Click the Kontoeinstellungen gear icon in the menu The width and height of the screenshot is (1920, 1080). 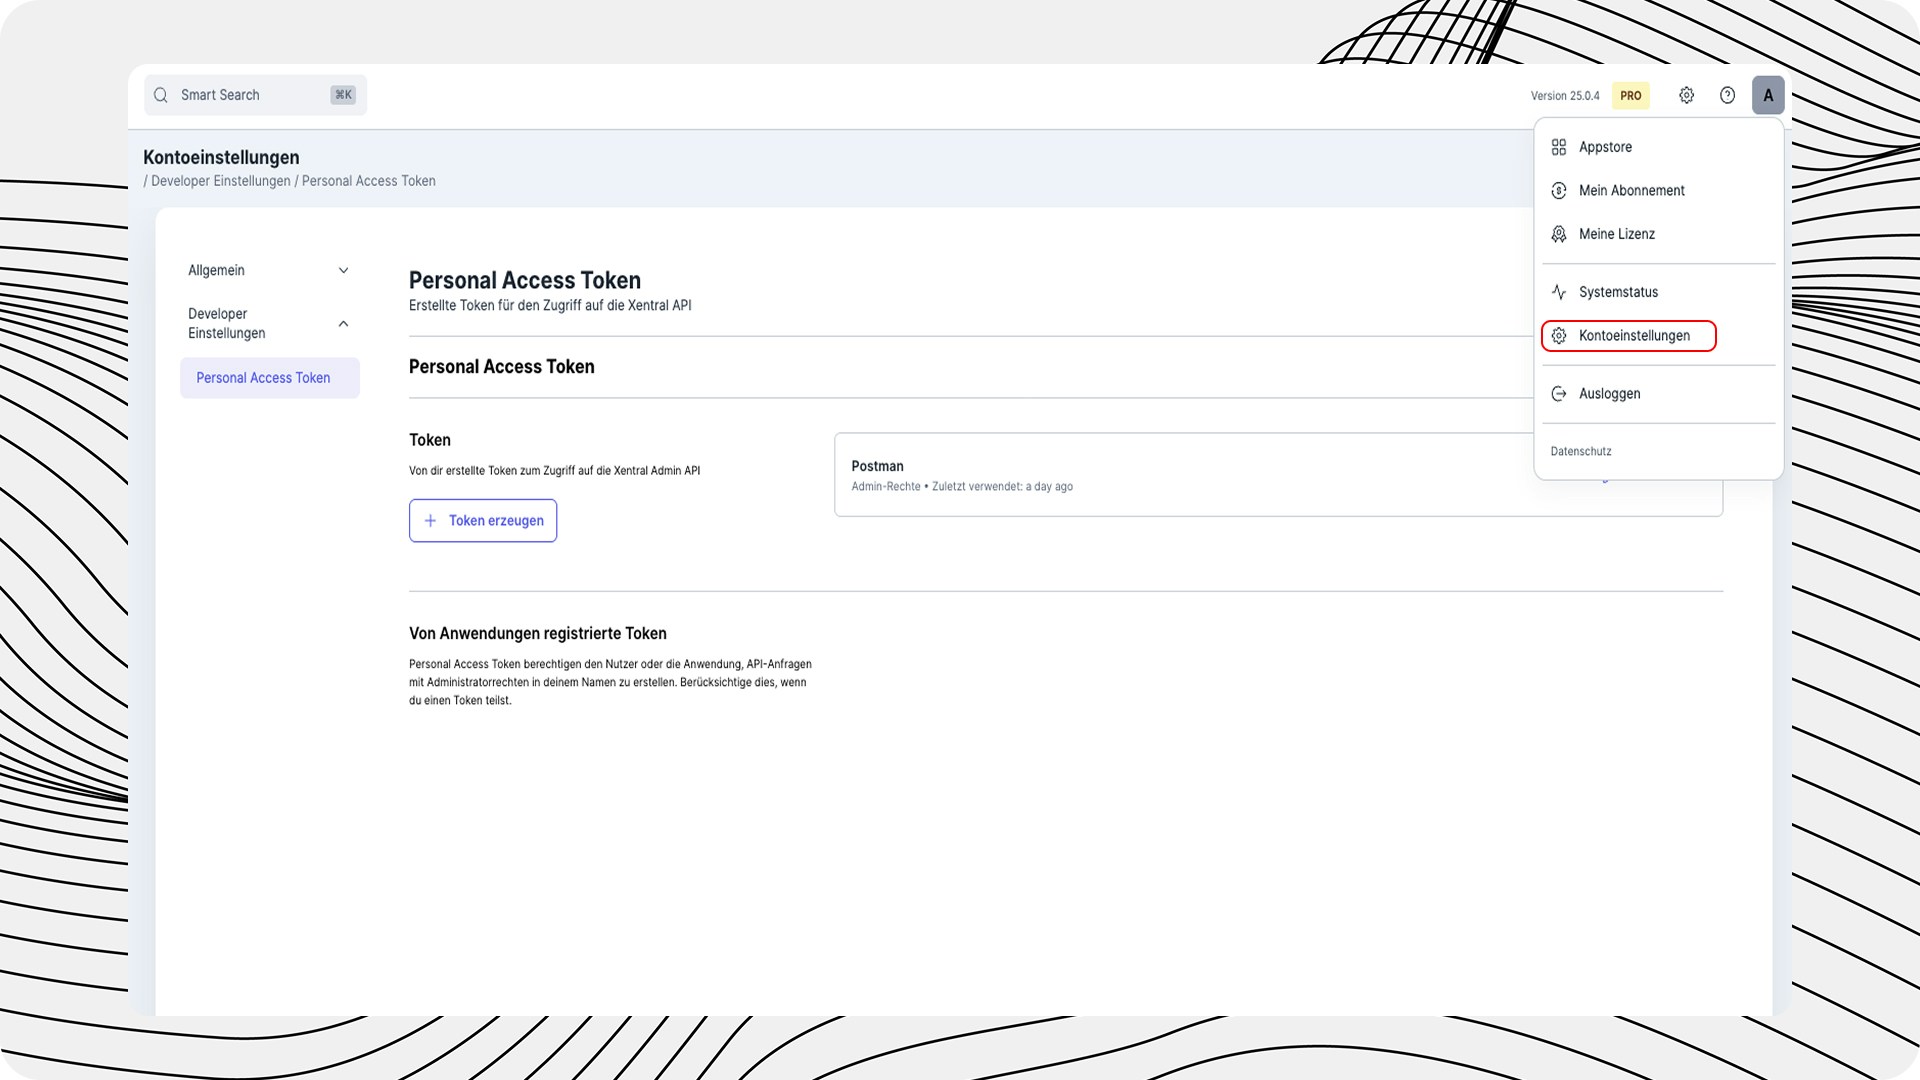(x=1559, y=336)
